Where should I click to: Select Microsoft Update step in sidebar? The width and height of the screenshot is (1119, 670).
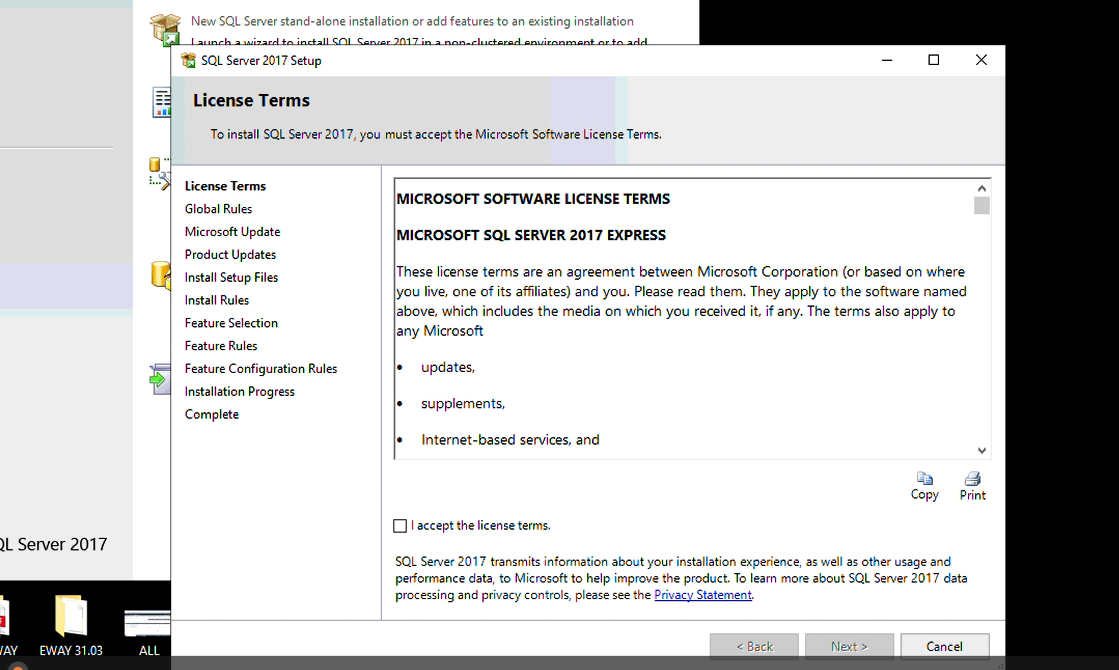[x=233, y=232]
